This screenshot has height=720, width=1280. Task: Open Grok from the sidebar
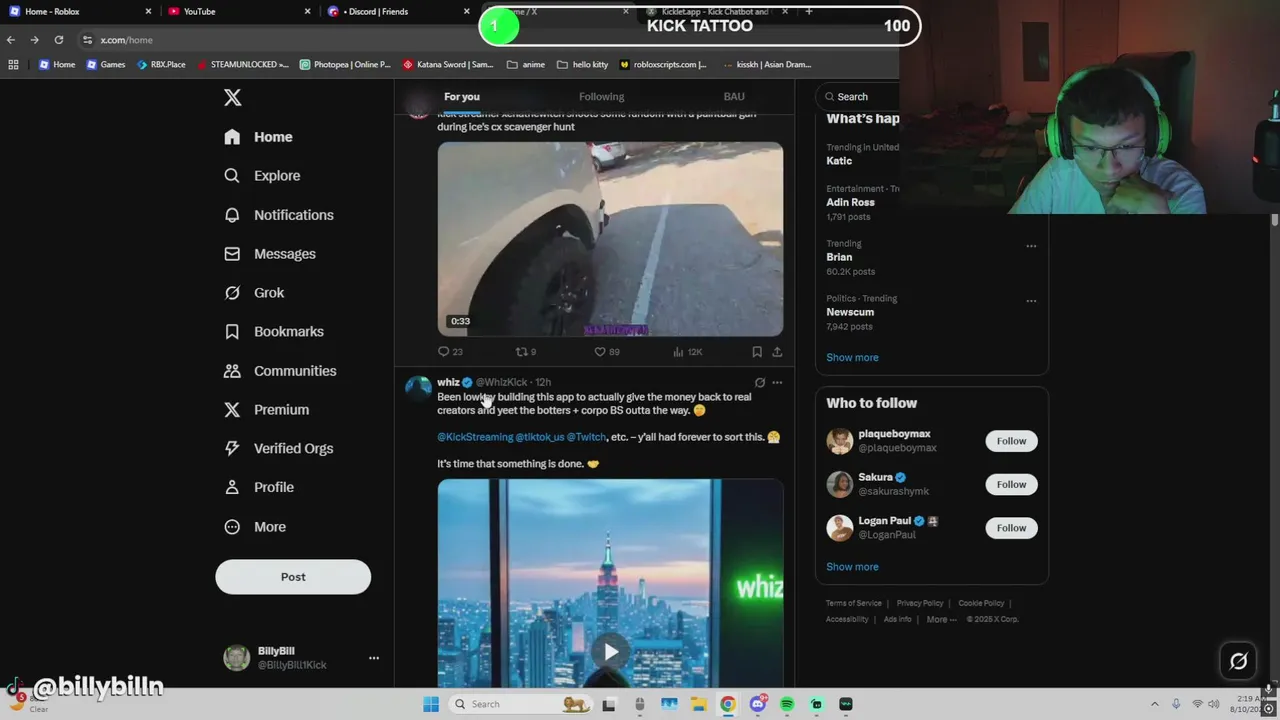tap(254, 293)
